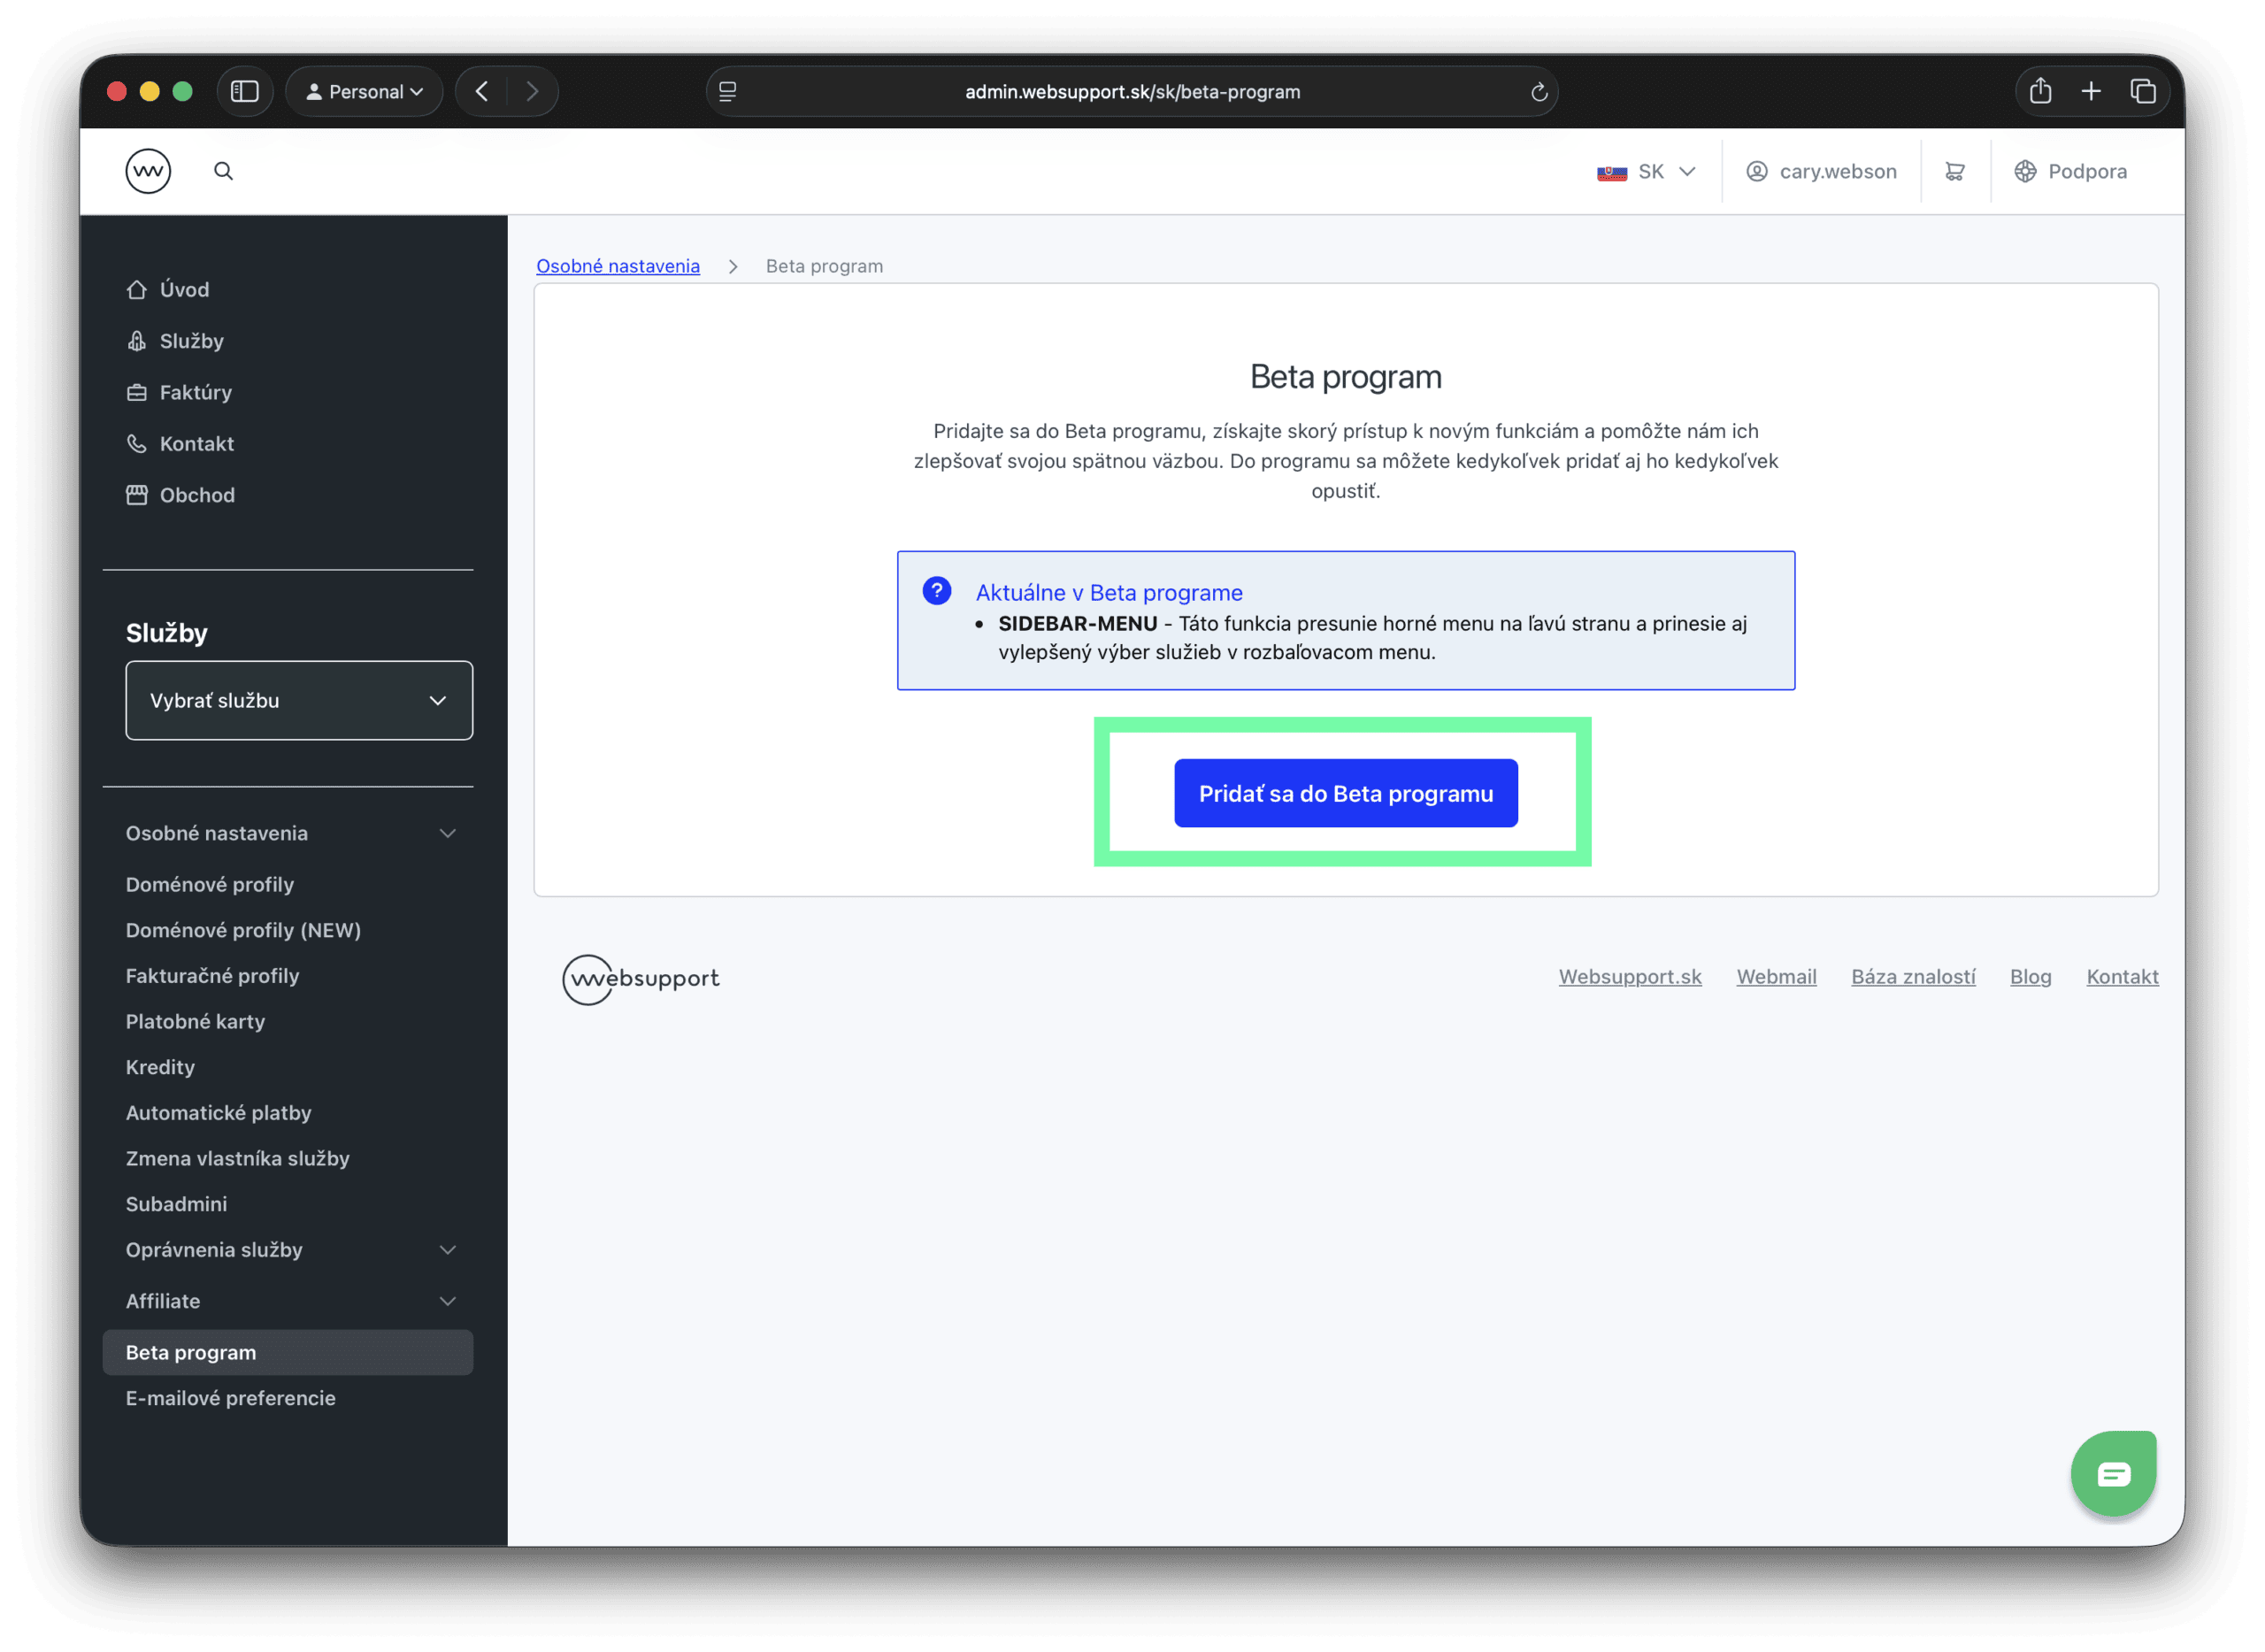This screenshot has width=2265, height=1652.
Task: Click the question mark icon in the info box
Action: [936, 591]
